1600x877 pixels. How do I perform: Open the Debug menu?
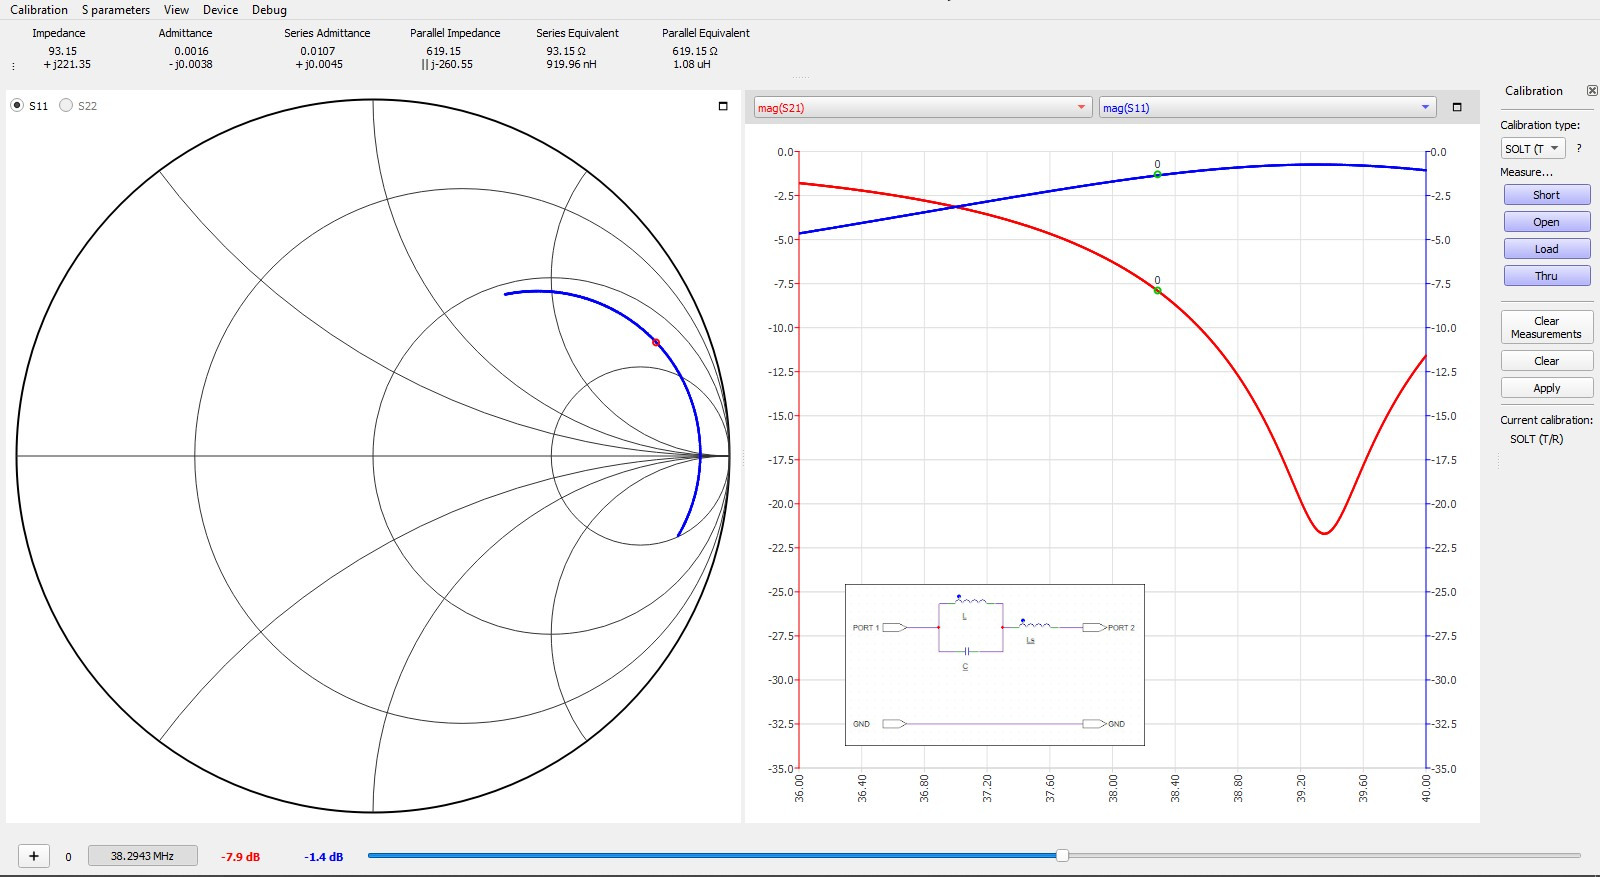point(269,10)
